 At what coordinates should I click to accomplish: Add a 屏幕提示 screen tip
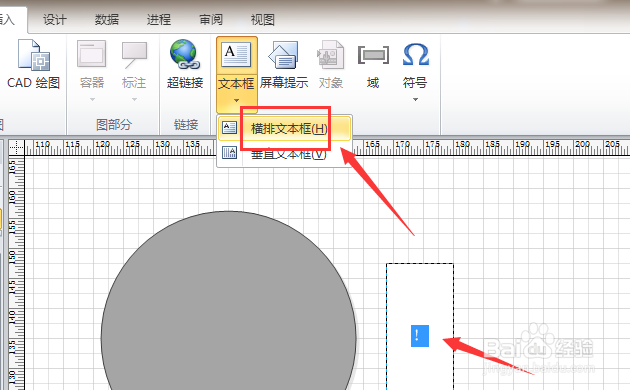click(284, 64)
